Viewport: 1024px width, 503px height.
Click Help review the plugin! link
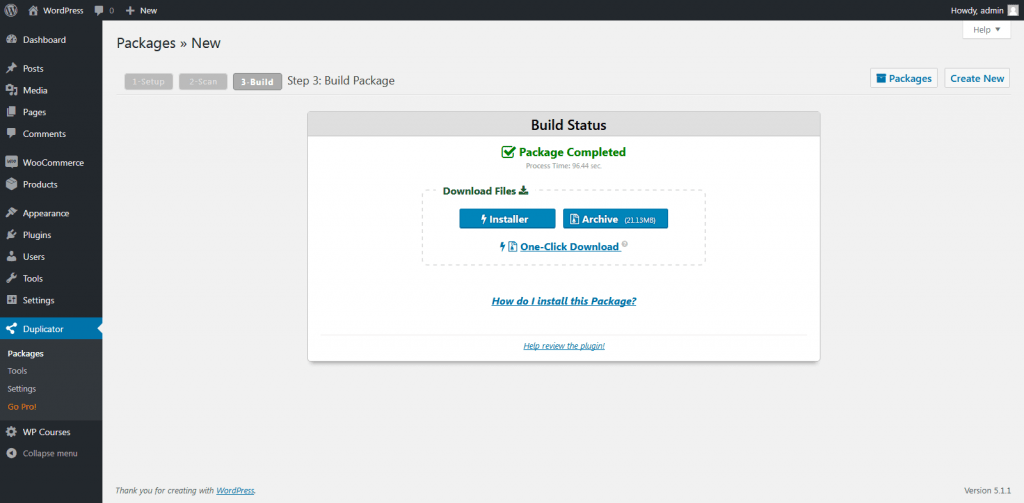pos(564,346)
